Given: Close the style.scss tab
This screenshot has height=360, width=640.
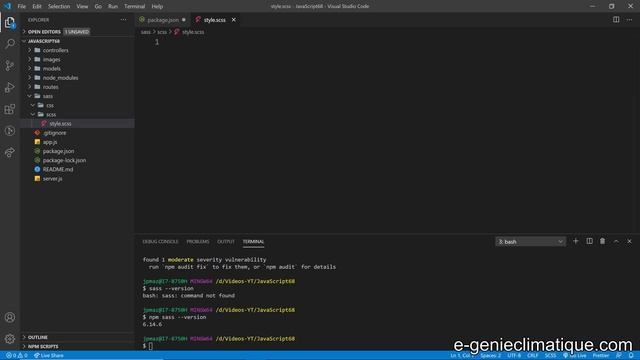Looking at the screenshot, I should click(233, 20).
